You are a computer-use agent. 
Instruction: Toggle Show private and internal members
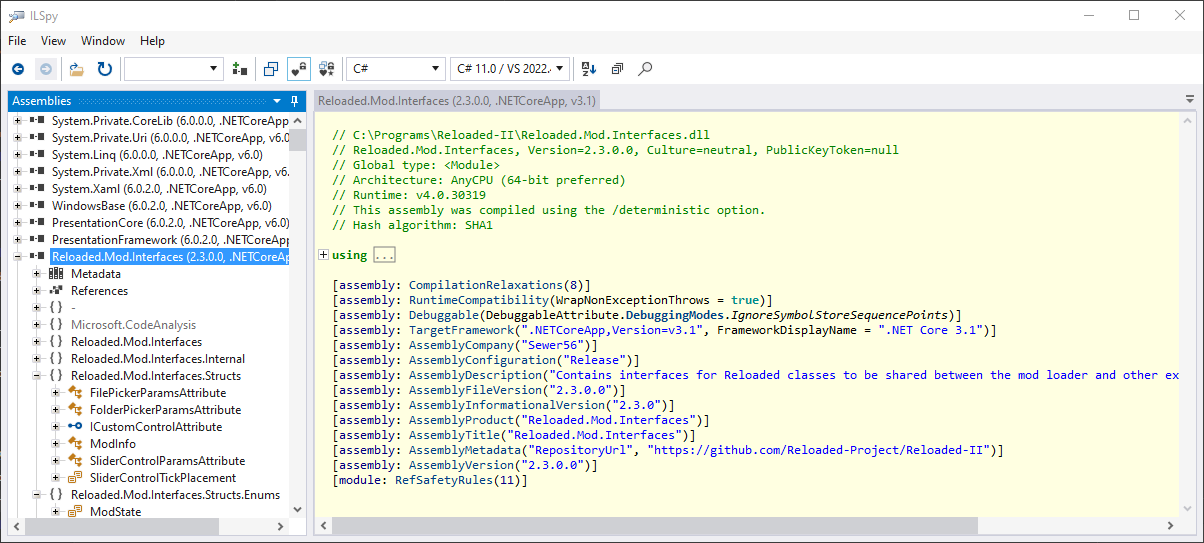point(299,69)
